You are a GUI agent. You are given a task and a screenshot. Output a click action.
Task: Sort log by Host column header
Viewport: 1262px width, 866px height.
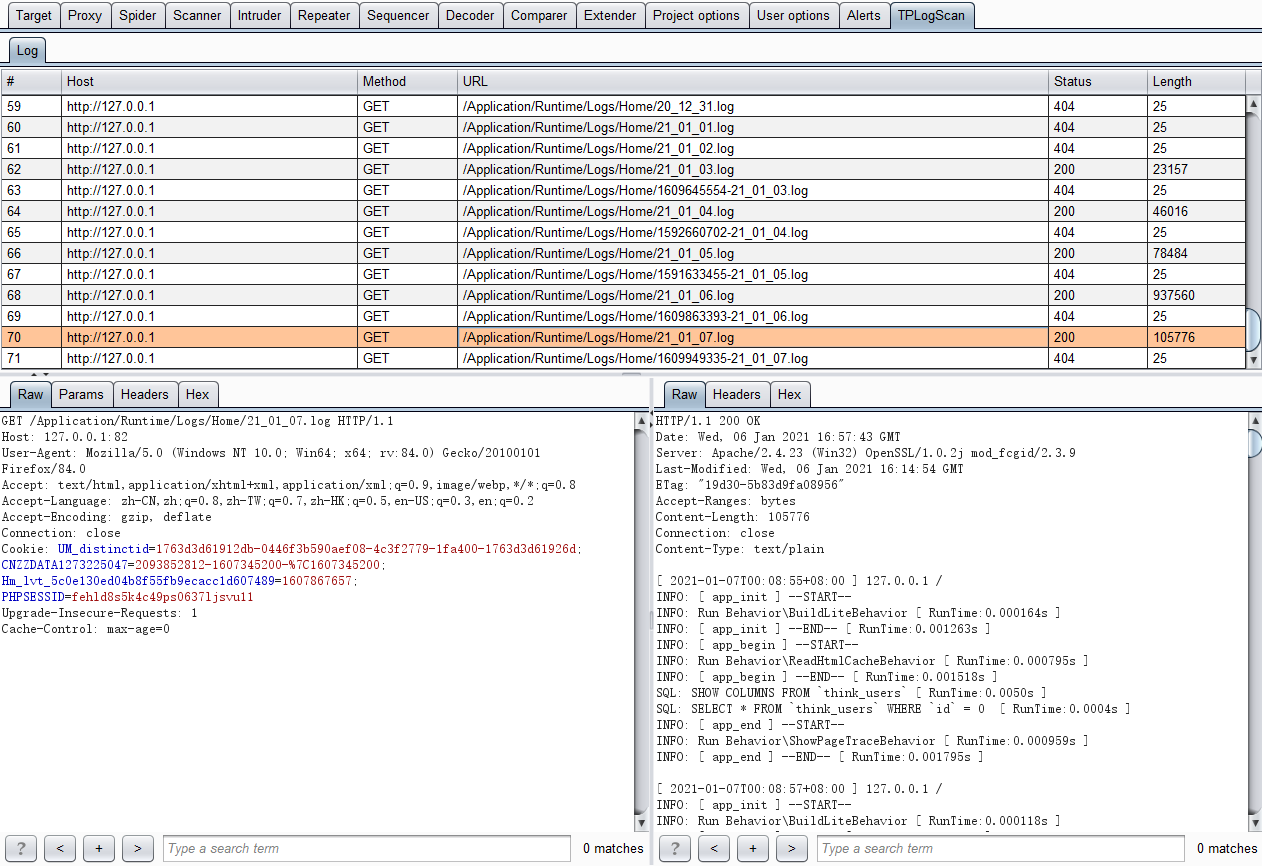click(209, 81)
